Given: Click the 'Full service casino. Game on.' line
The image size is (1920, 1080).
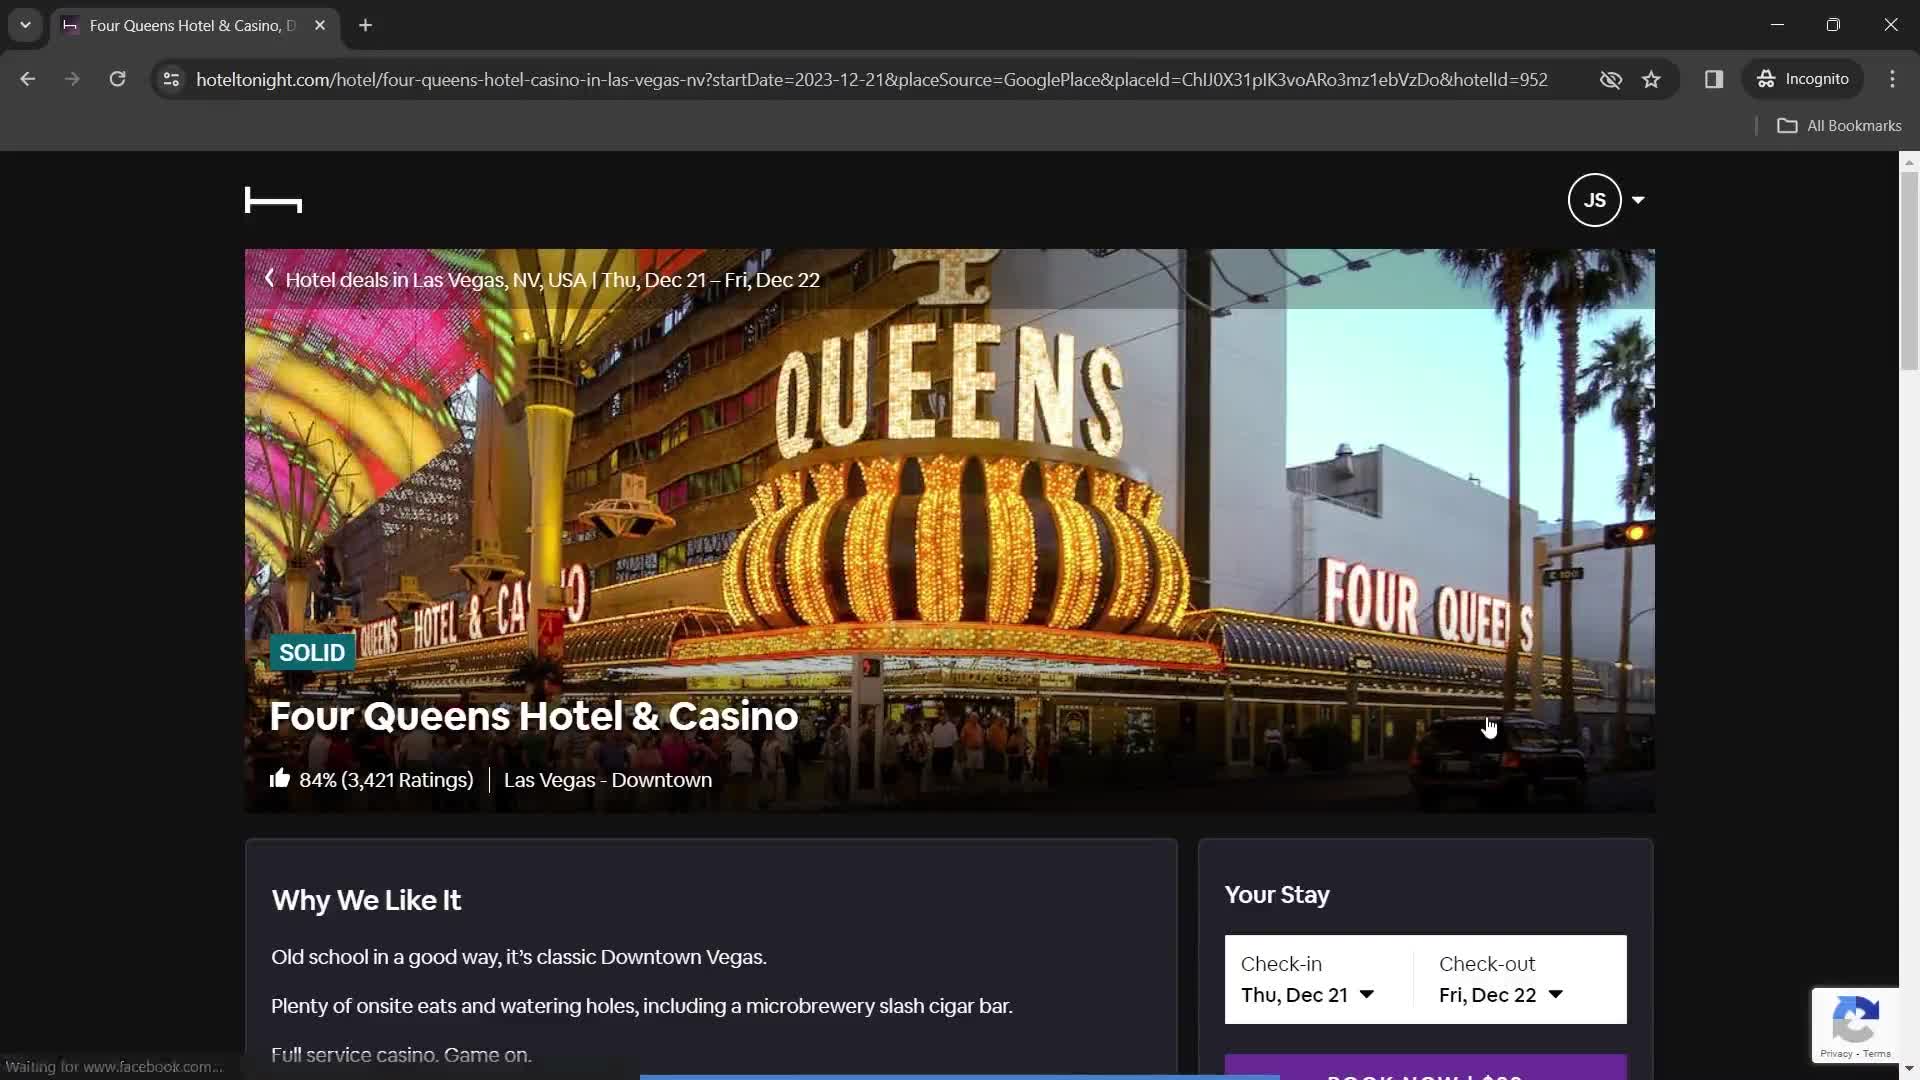Looking at the screenshot, I should click(401, 1055).
